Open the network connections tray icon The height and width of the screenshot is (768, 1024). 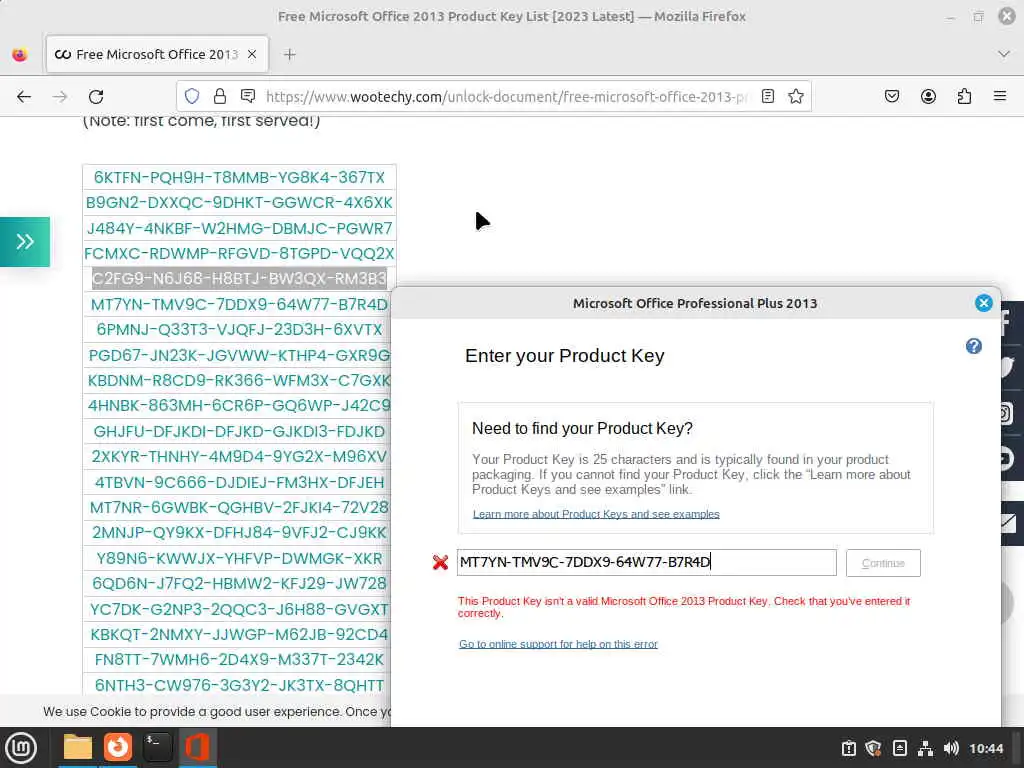pyautogui.click(x=925, y=748)
